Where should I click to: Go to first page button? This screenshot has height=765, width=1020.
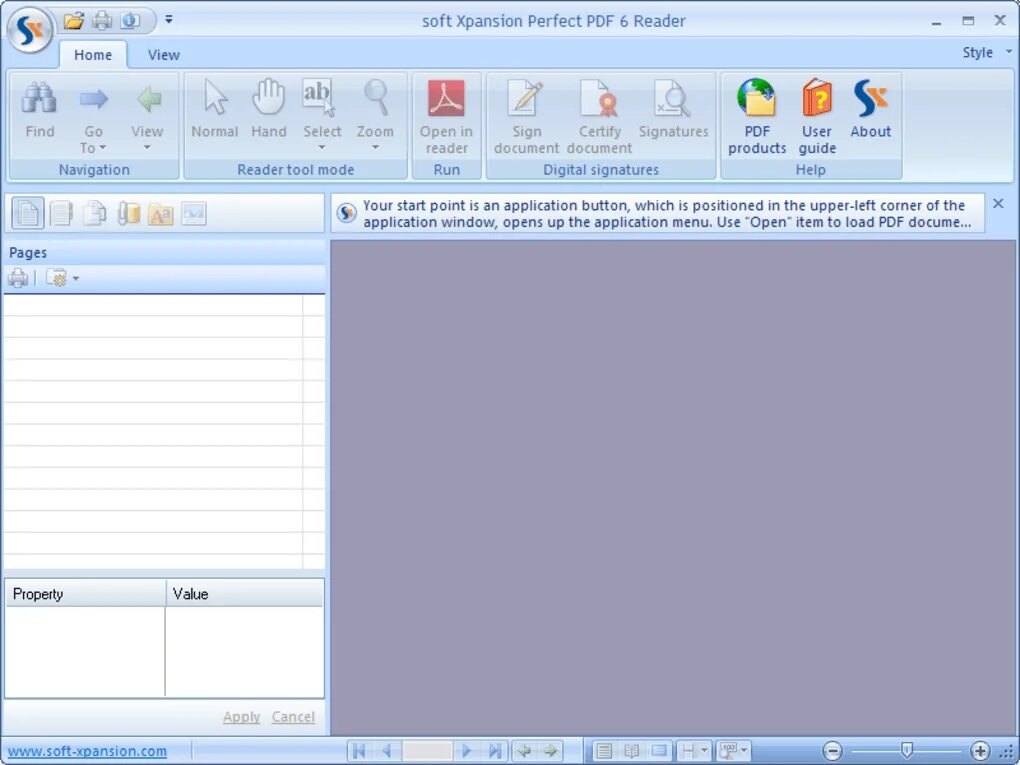click(x=358, y=751)
